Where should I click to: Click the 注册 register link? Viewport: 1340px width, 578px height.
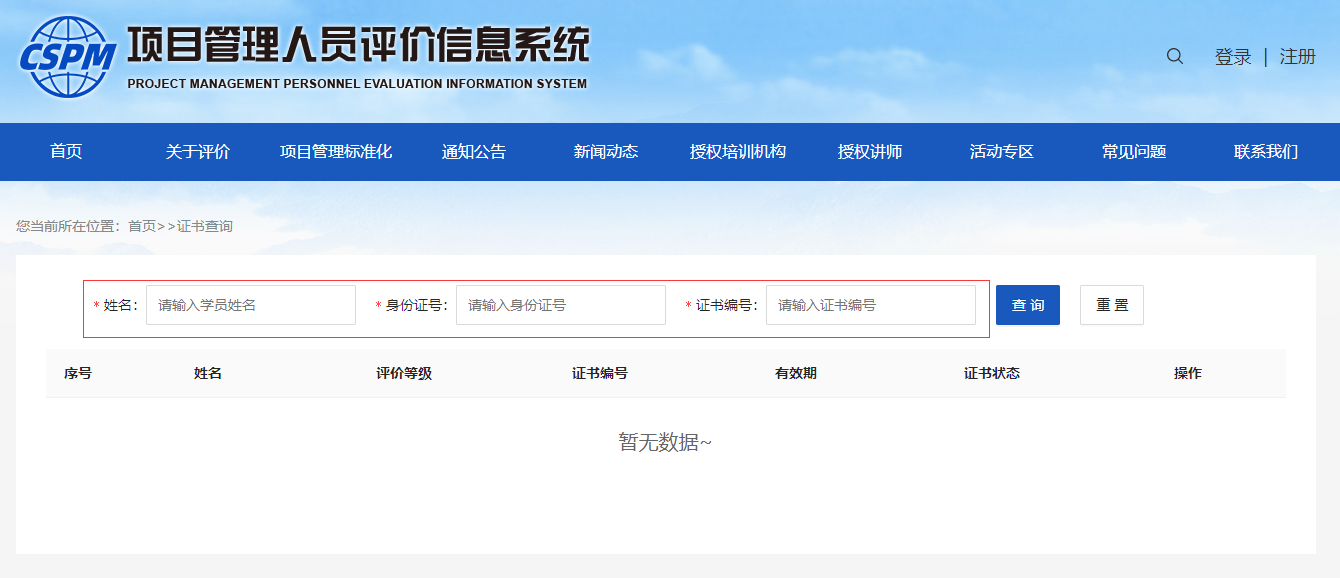(x=1297, y=57)
